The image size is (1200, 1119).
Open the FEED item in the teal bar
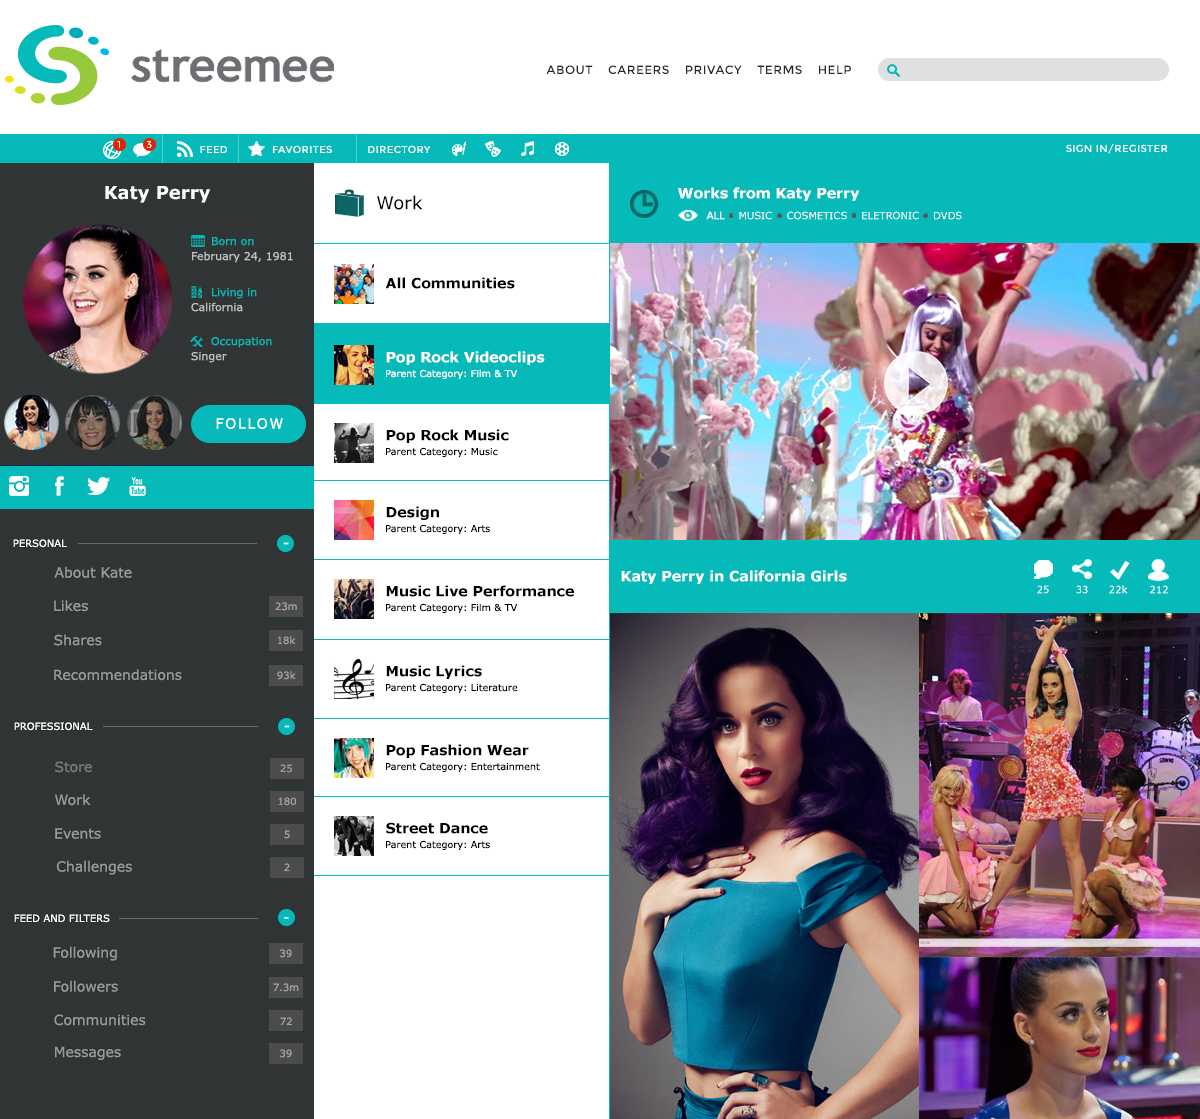(201, 149)
